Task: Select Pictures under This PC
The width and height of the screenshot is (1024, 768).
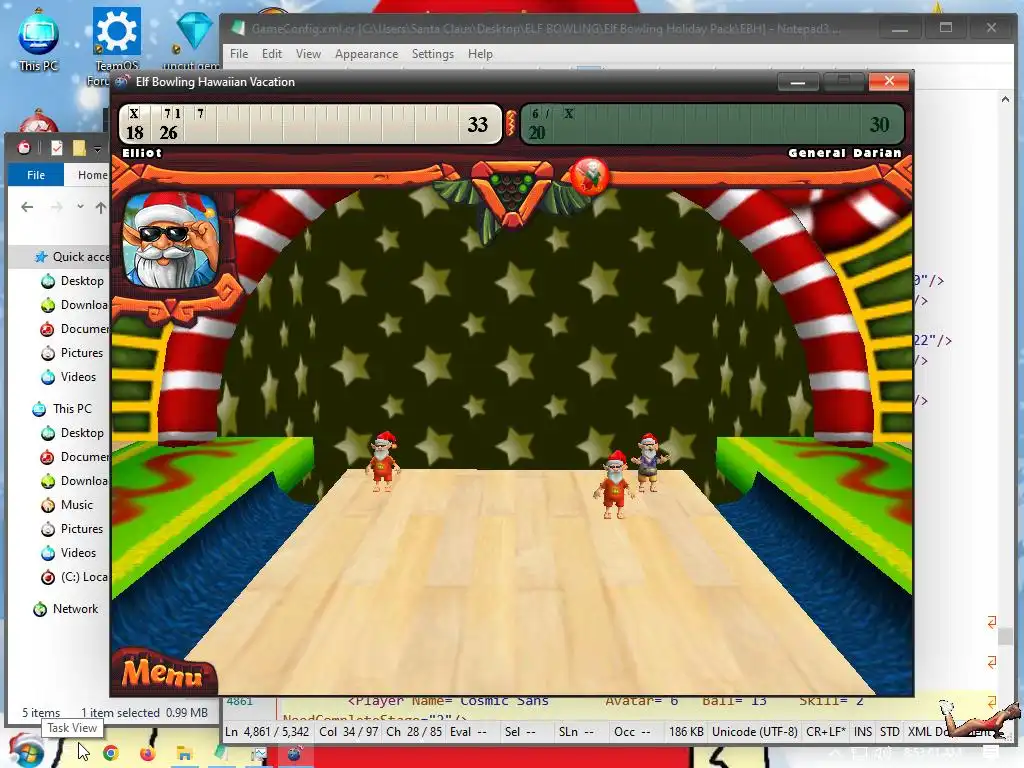Action: 82,529
